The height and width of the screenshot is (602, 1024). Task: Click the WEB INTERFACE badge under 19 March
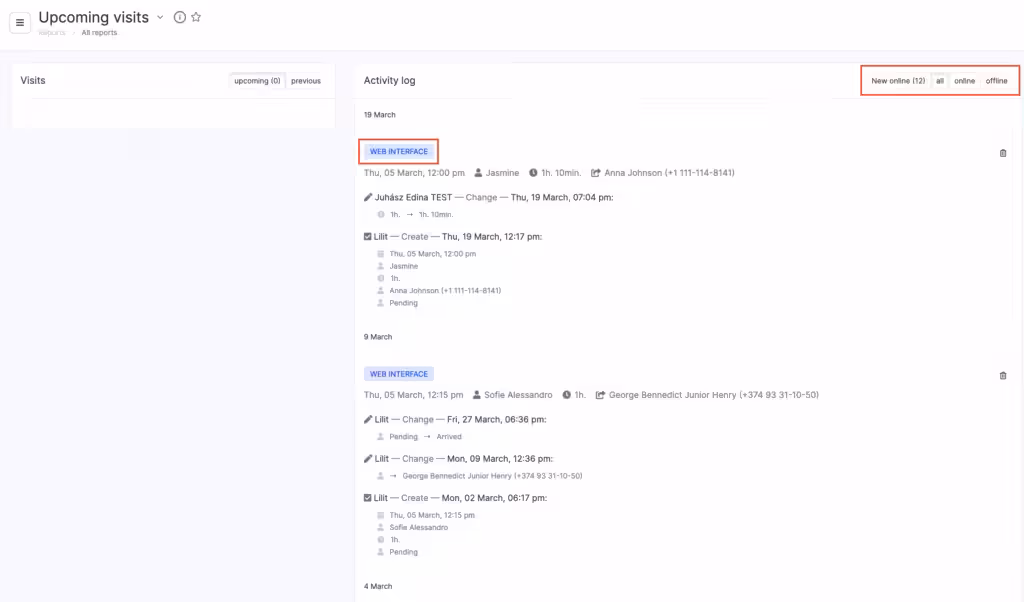(399, 152)
